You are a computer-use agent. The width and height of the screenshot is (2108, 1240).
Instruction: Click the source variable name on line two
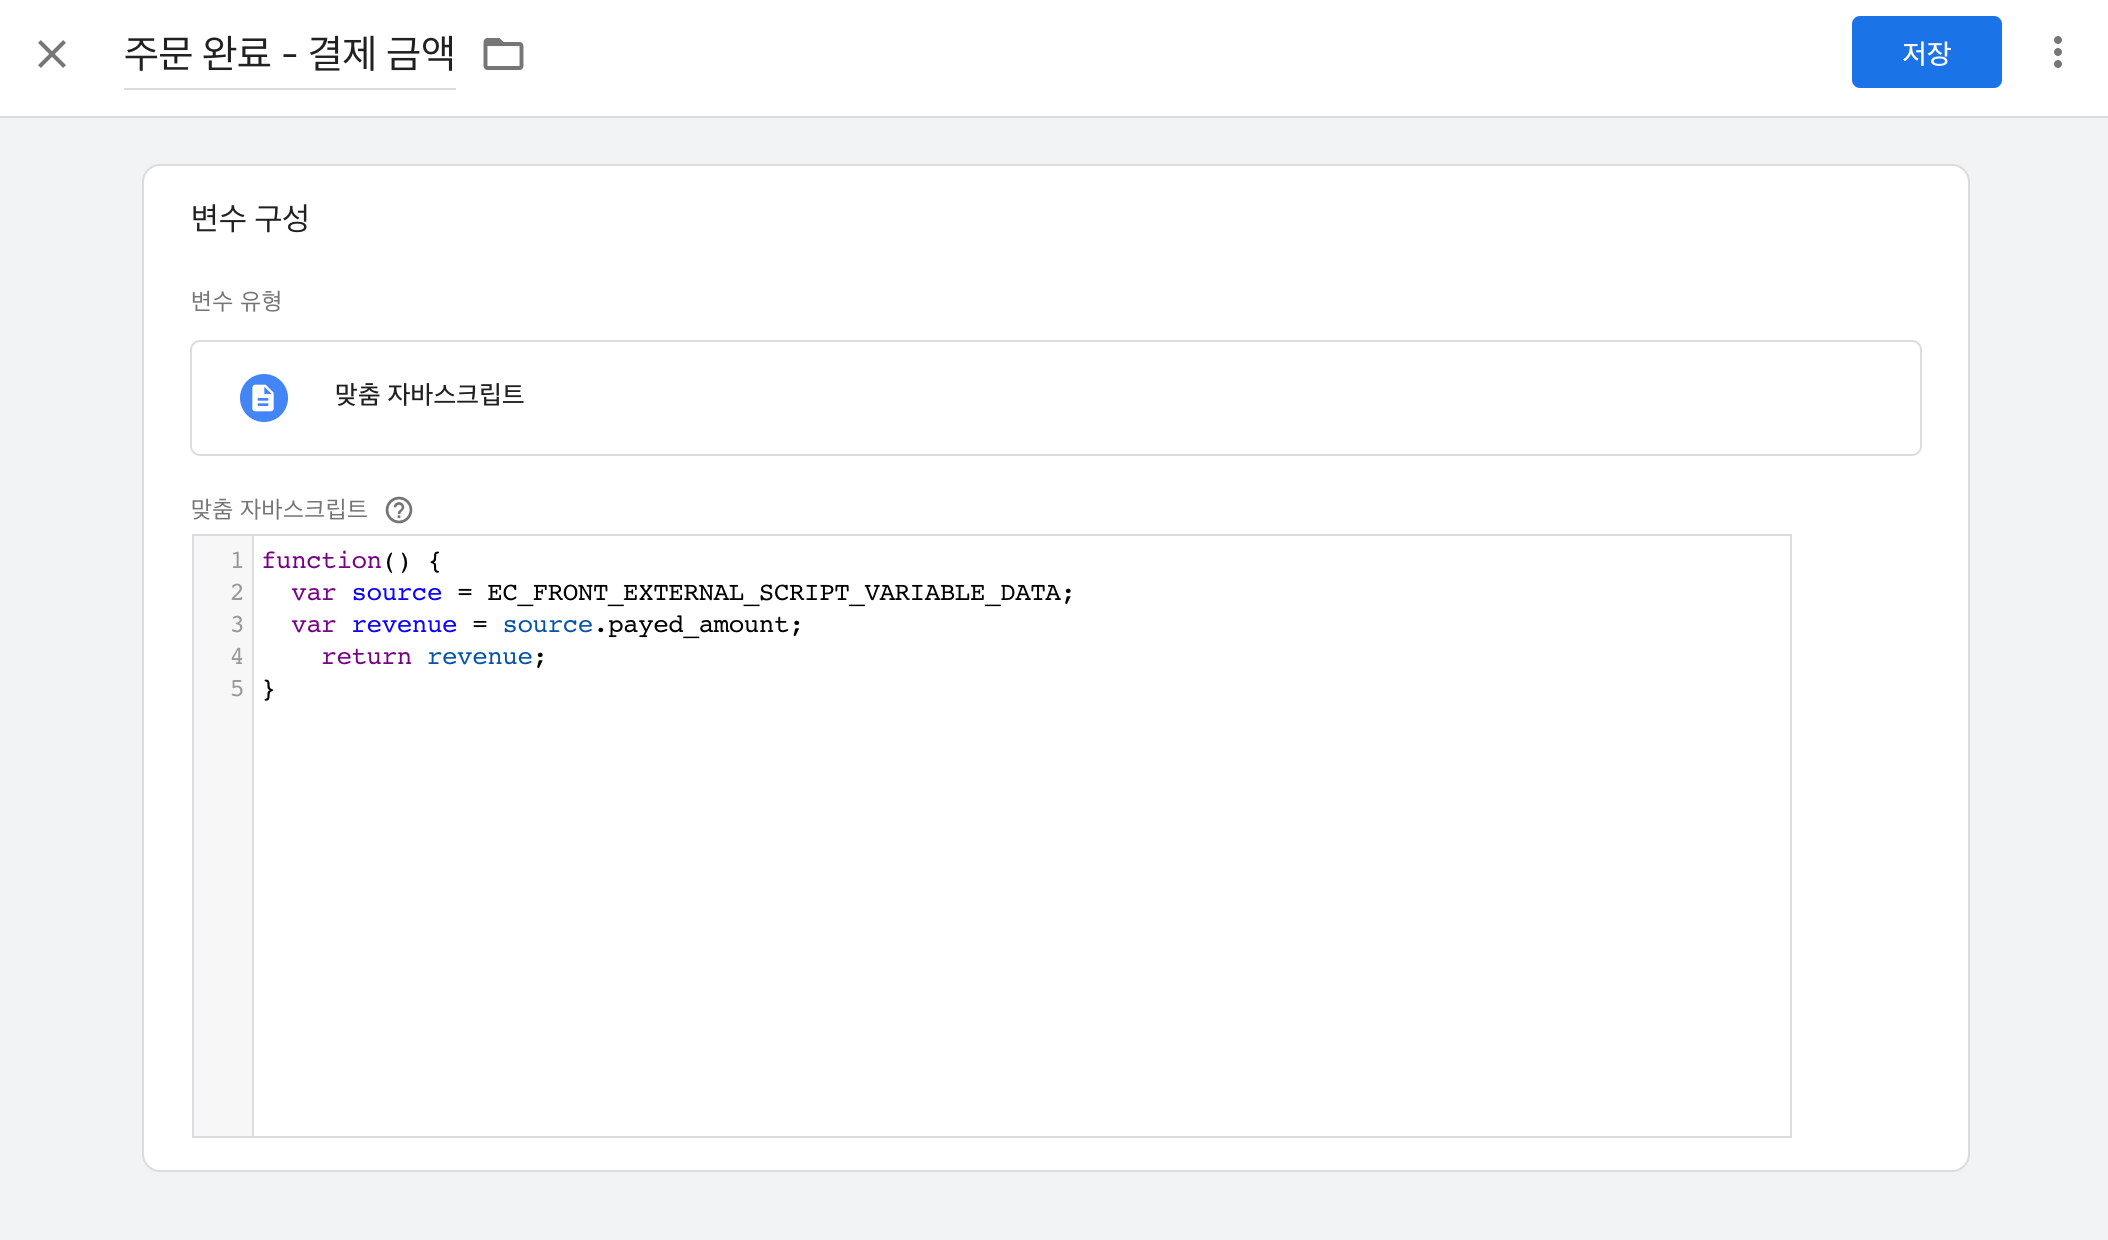pos(397,593)
